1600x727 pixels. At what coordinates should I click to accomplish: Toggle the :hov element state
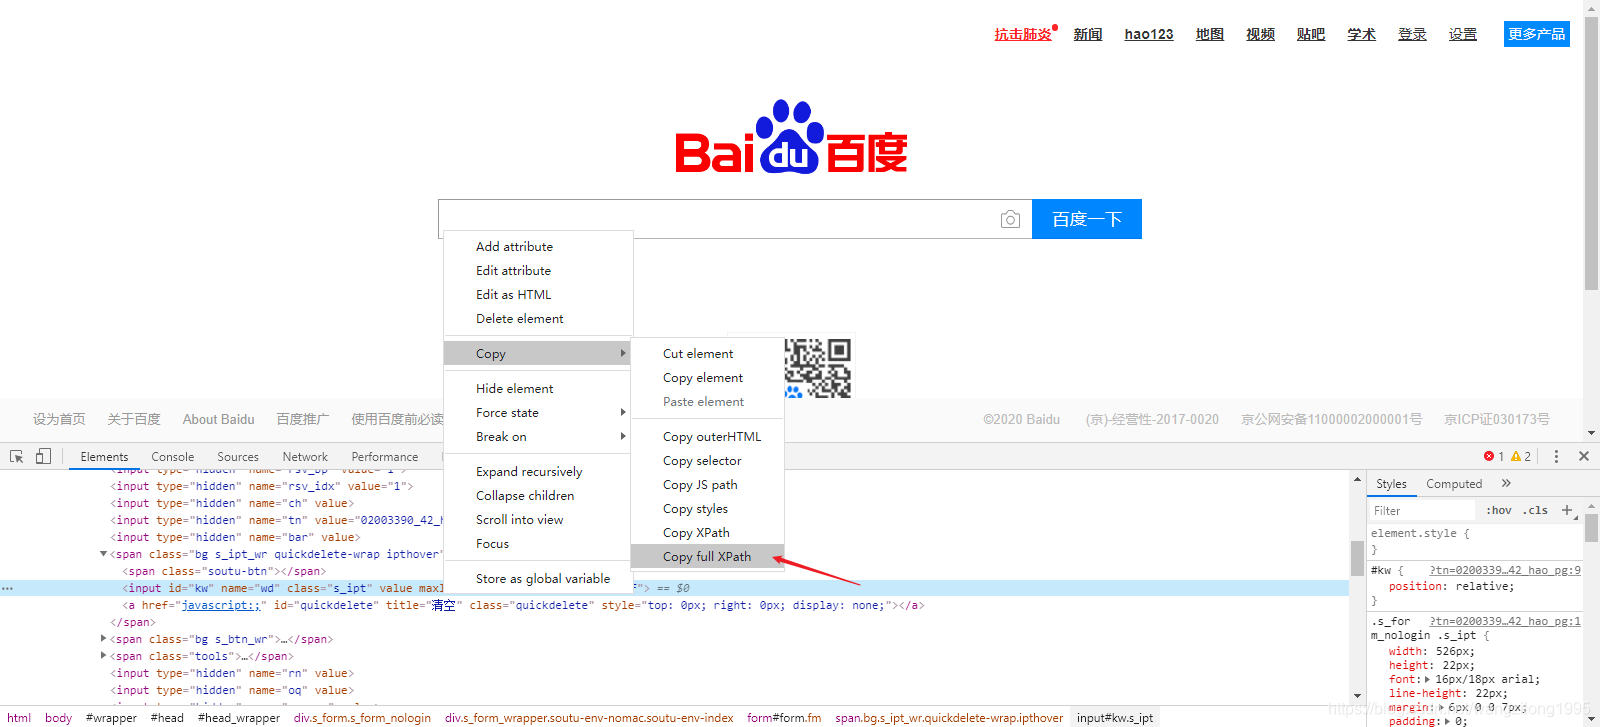1499,510
